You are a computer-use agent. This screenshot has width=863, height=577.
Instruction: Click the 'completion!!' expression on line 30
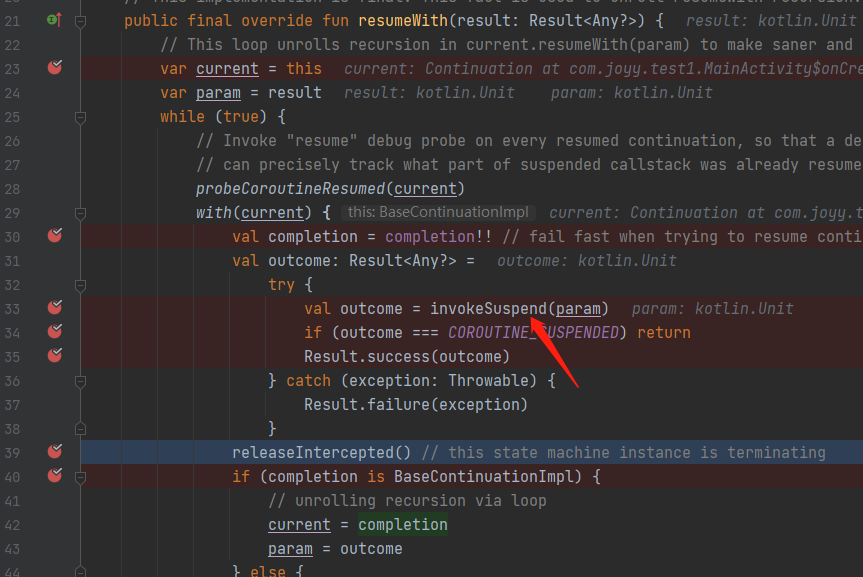click(x=439, y=237)
